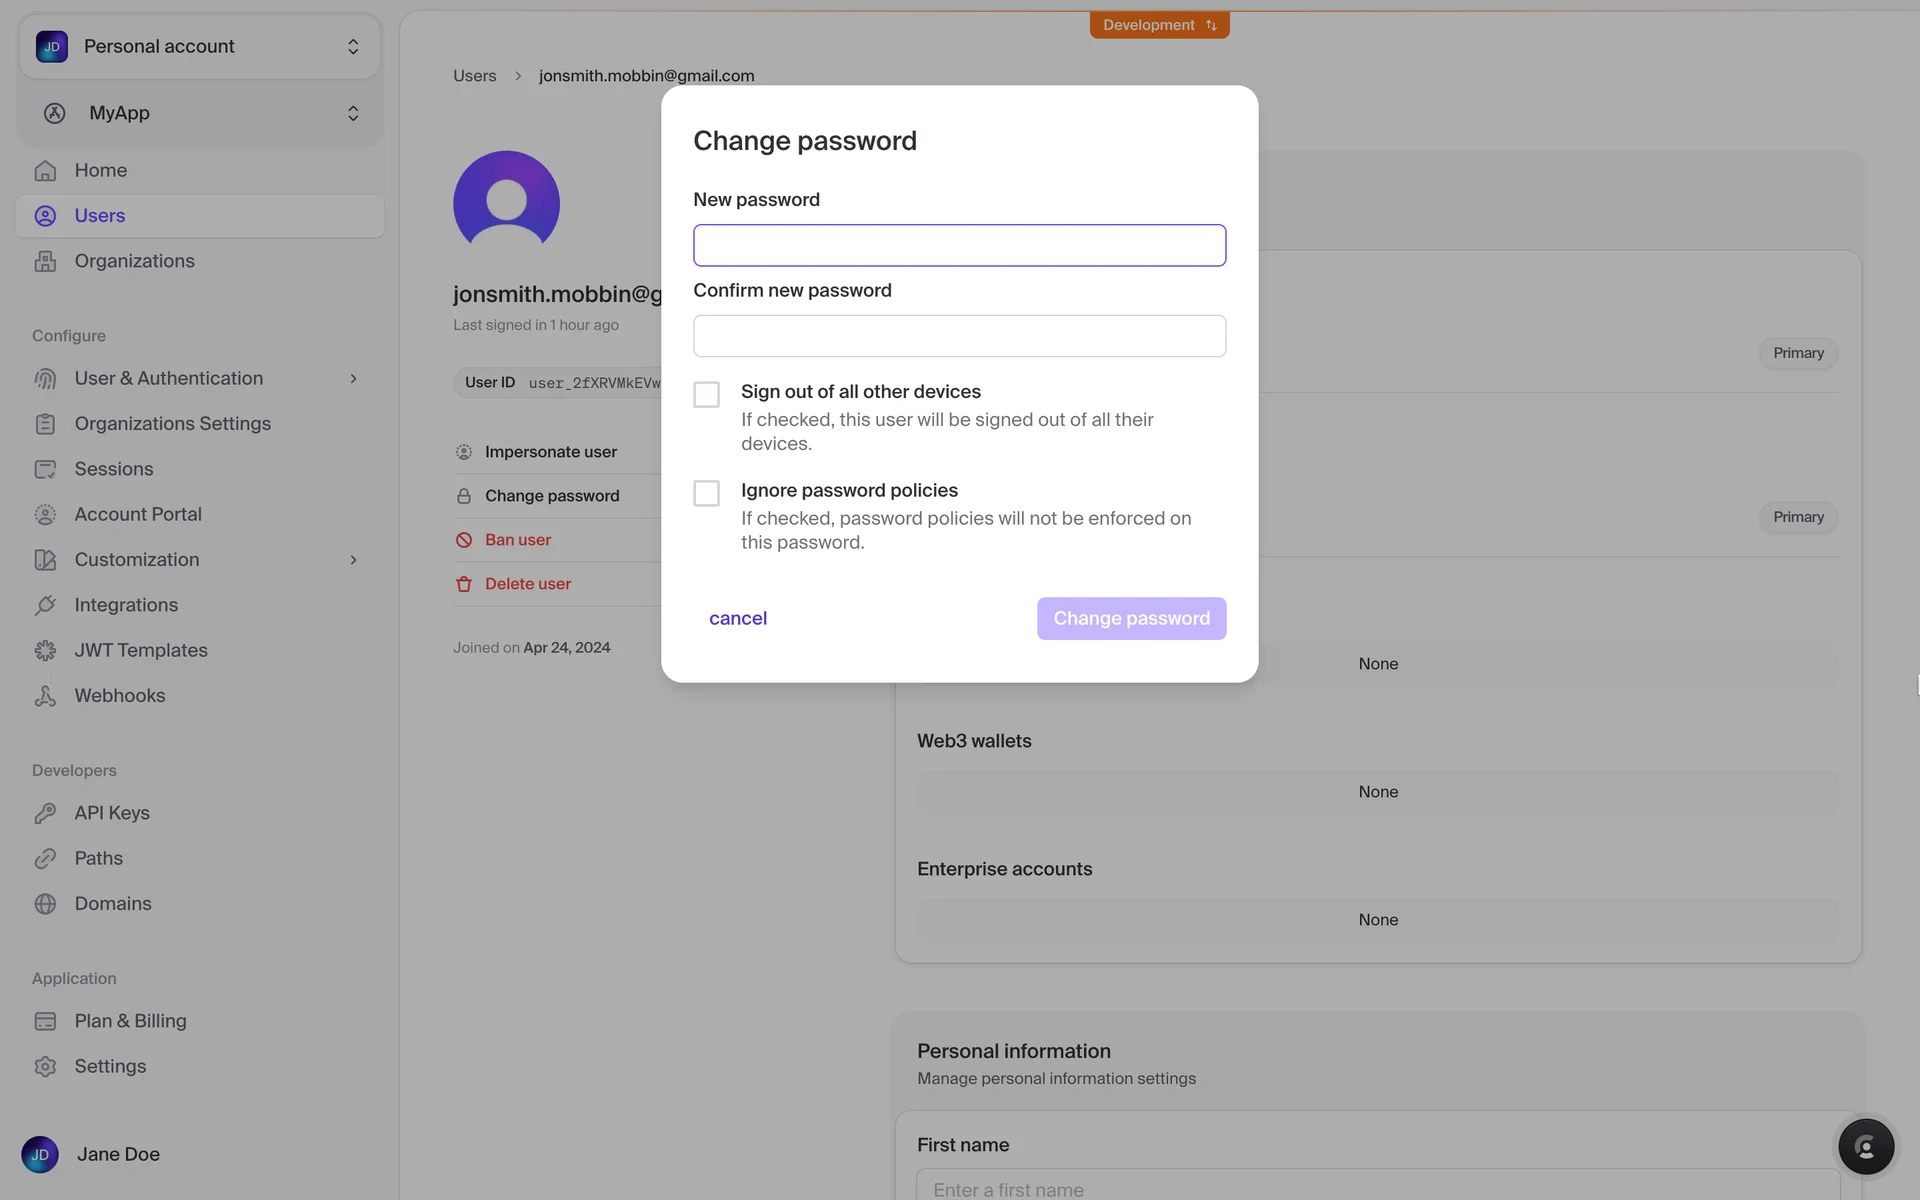Expand User & Authentication submenu

pyautogui.click(x=353, y=379)
